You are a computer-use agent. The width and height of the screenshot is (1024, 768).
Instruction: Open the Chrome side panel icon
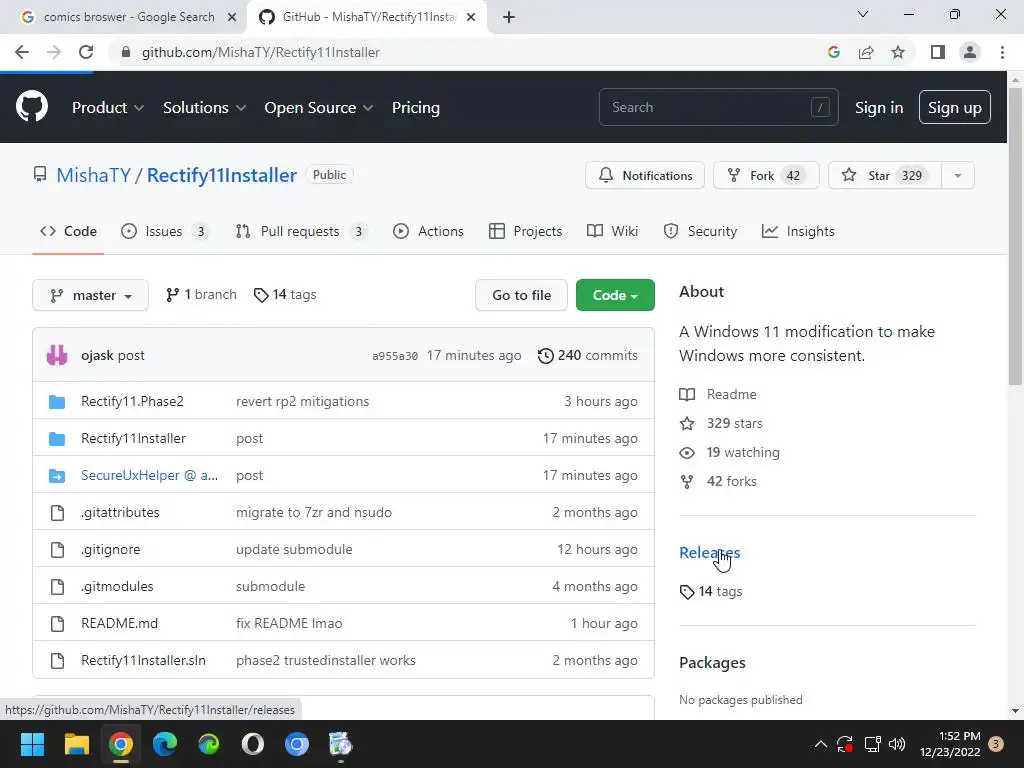[938, 52]
